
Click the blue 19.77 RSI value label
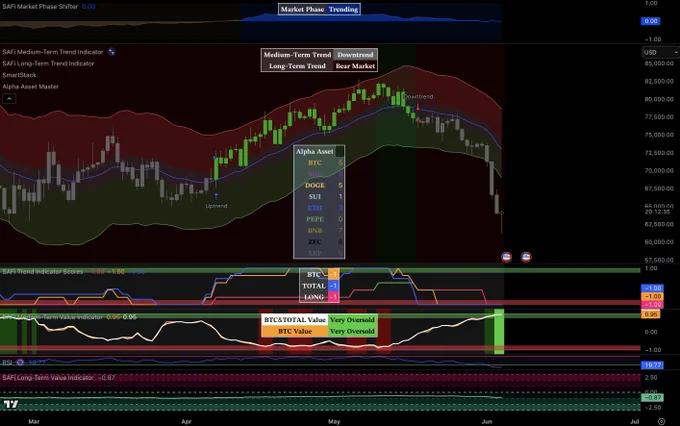click(x=652, y=365)
